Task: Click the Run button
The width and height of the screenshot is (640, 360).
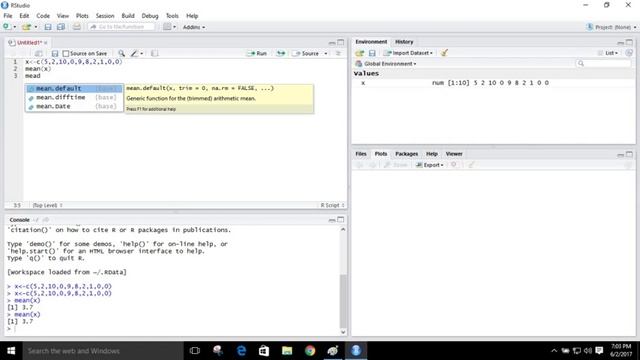Action: [x=257, y=53]
